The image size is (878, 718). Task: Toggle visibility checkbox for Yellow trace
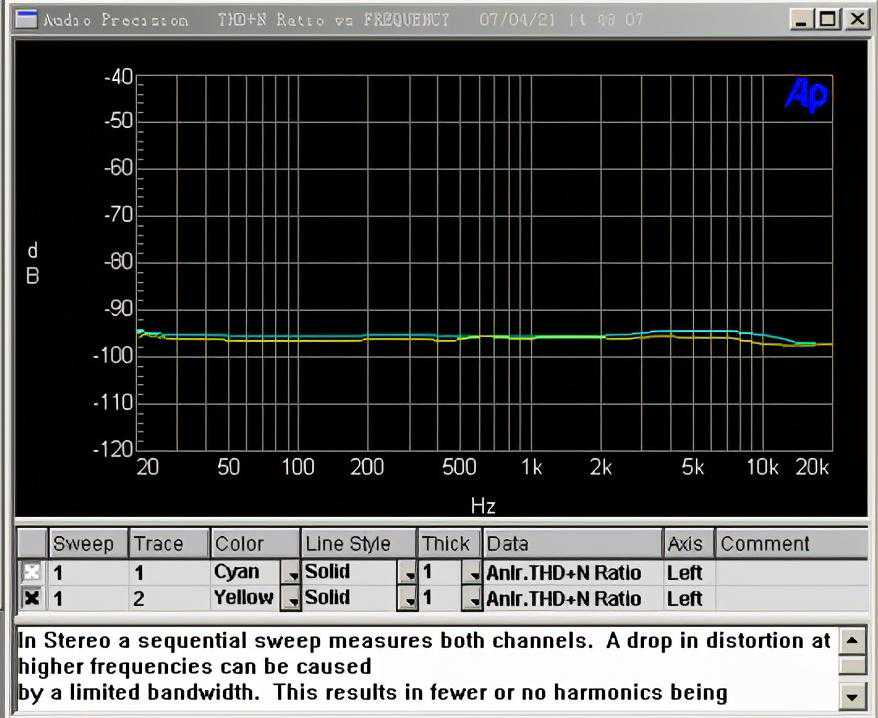coord(32,598)
